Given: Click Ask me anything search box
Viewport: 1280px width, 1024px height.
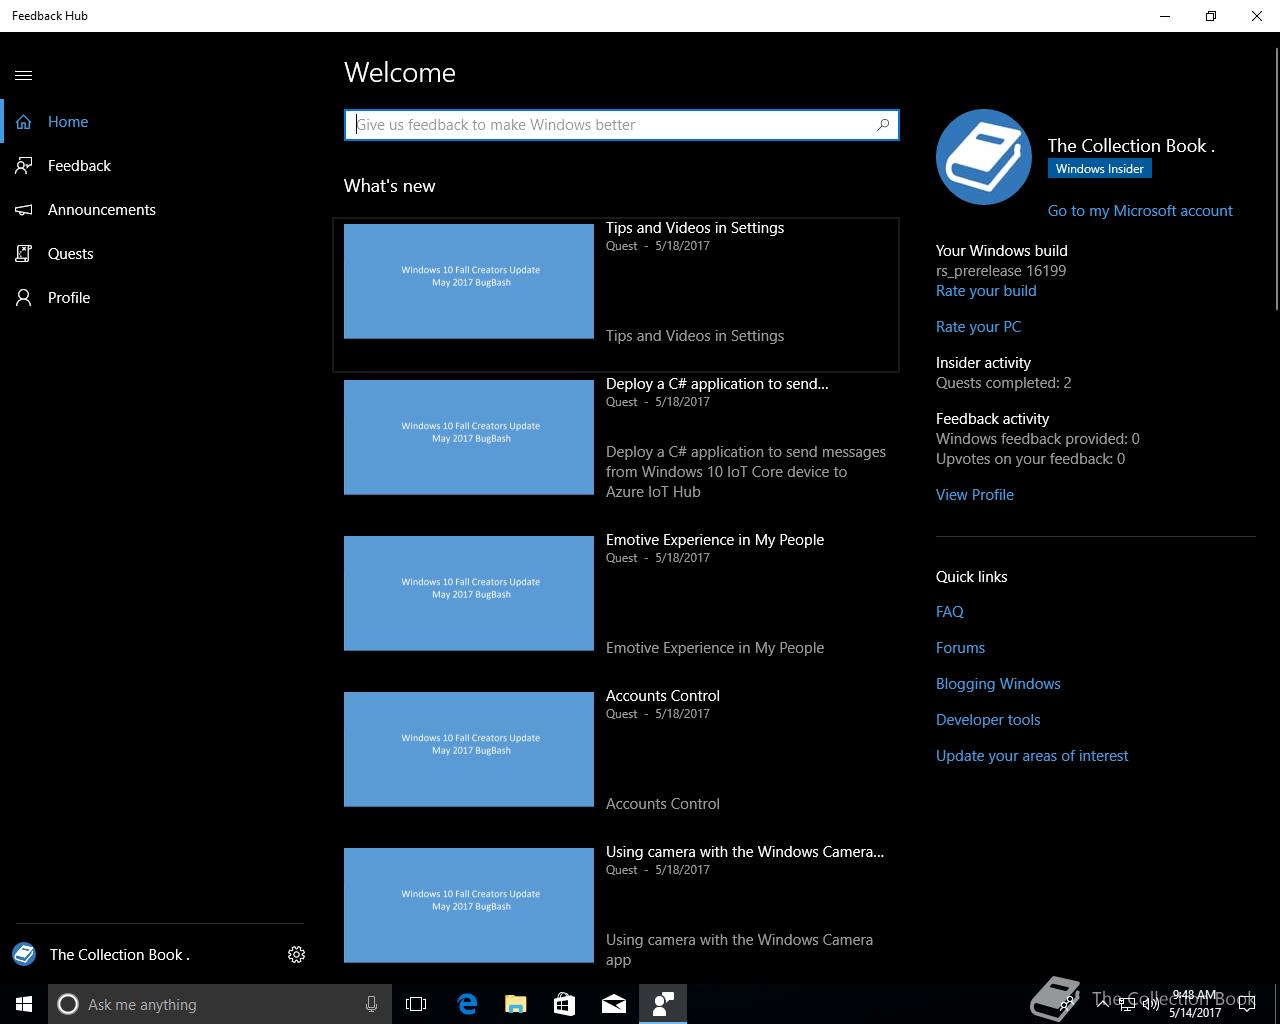Looking at the screenshot, I should coord(218,1004).
